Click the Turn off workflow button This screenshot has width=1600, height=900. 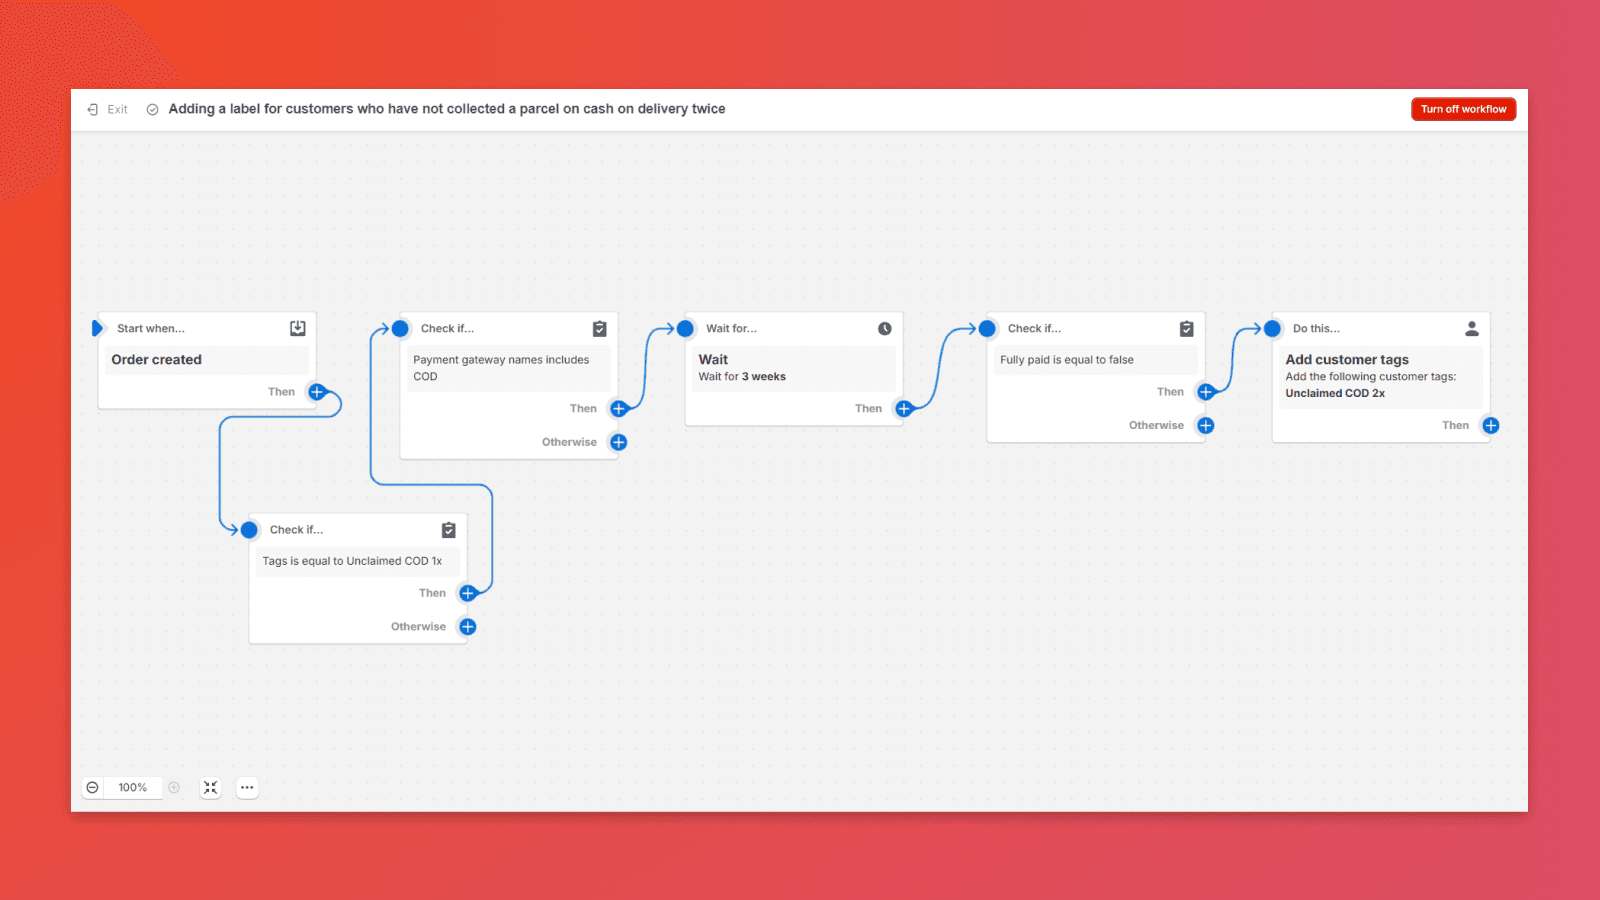[x=1463, y=109]
